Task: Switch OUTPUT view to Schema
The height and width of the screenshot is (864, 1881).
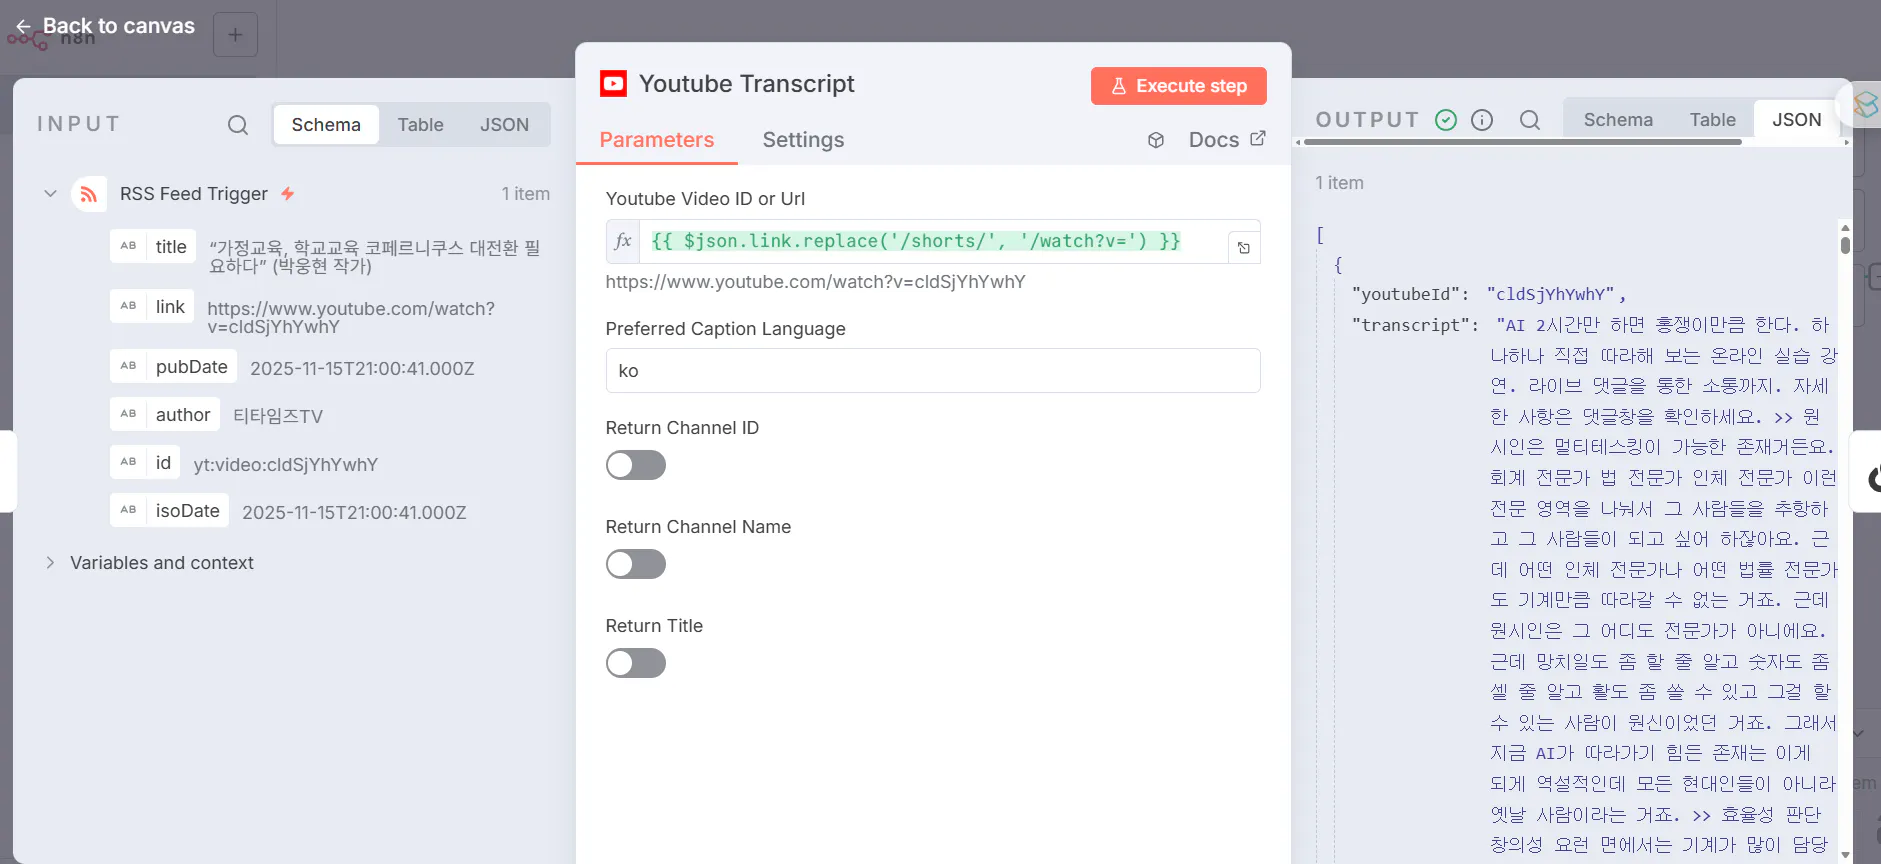Action: (x=1618, y=120)
